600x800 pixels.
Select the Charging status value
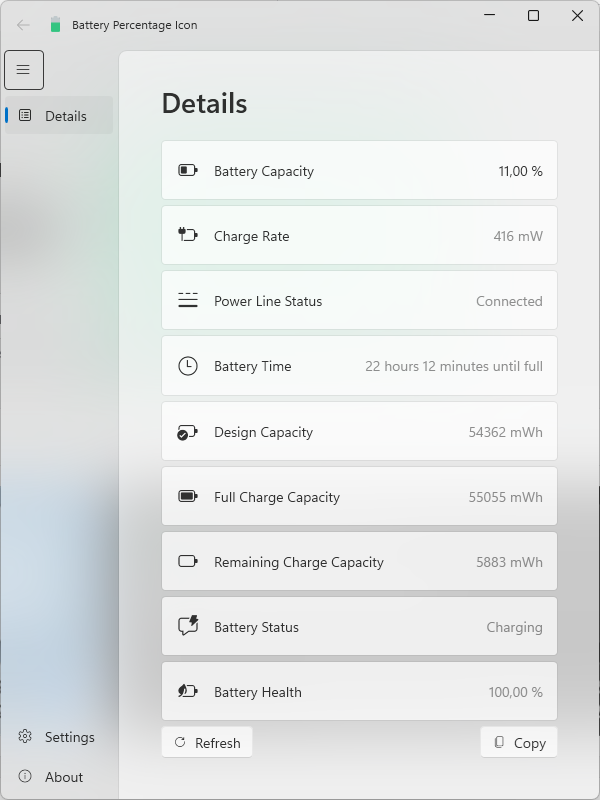coord(514,628)
